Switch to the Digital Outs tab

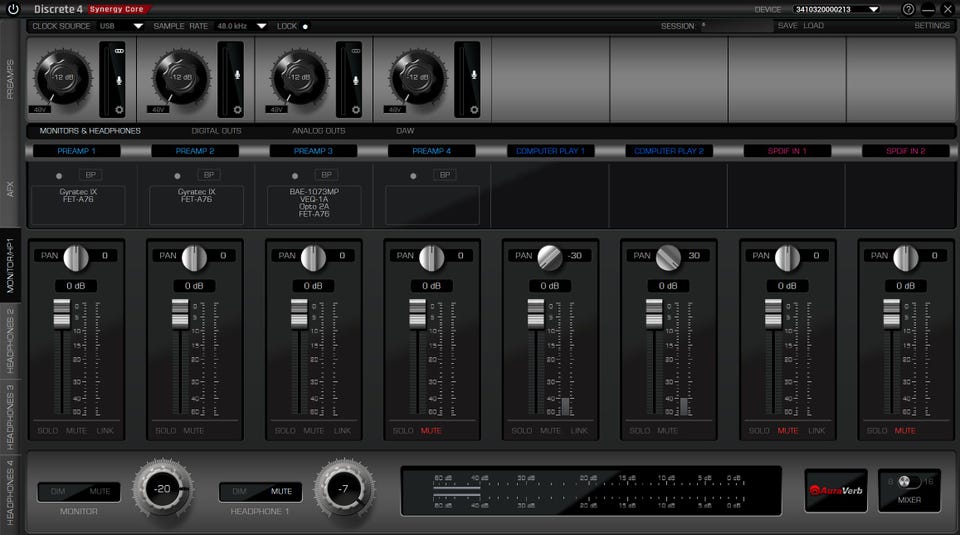click(x=216, y=131)
